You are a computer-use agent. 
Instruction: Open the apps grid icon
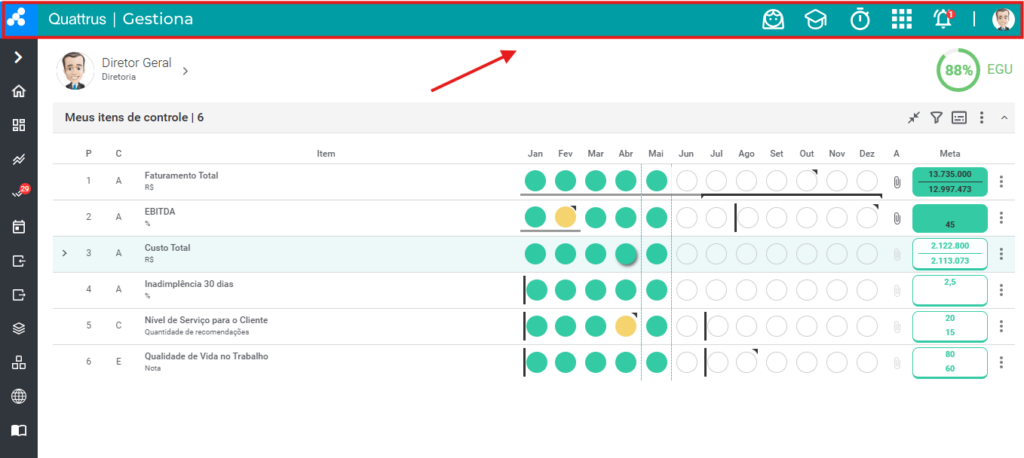click(x=901, y=20)
